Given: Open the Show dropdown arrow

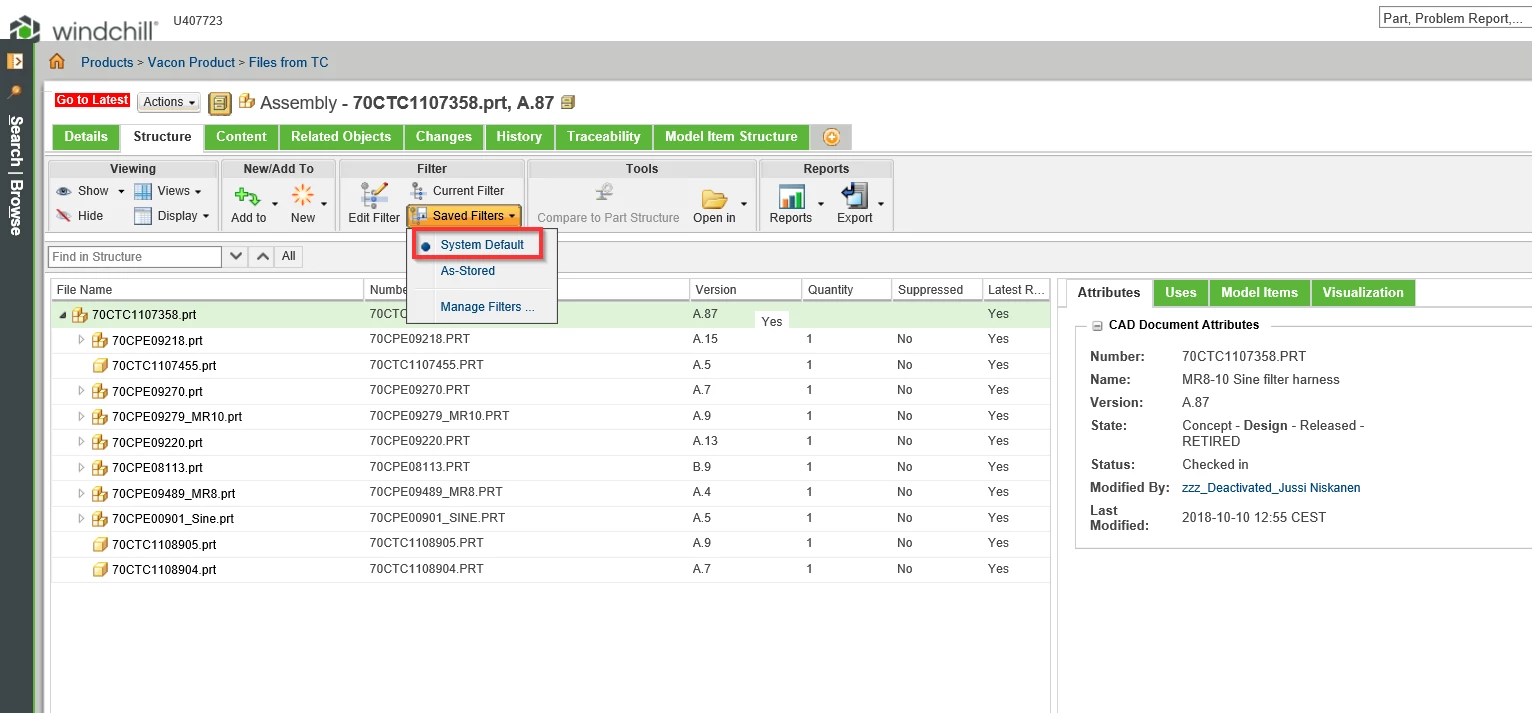Looking at the screenshot, I should pyautogui.click(x=121, y=191).
